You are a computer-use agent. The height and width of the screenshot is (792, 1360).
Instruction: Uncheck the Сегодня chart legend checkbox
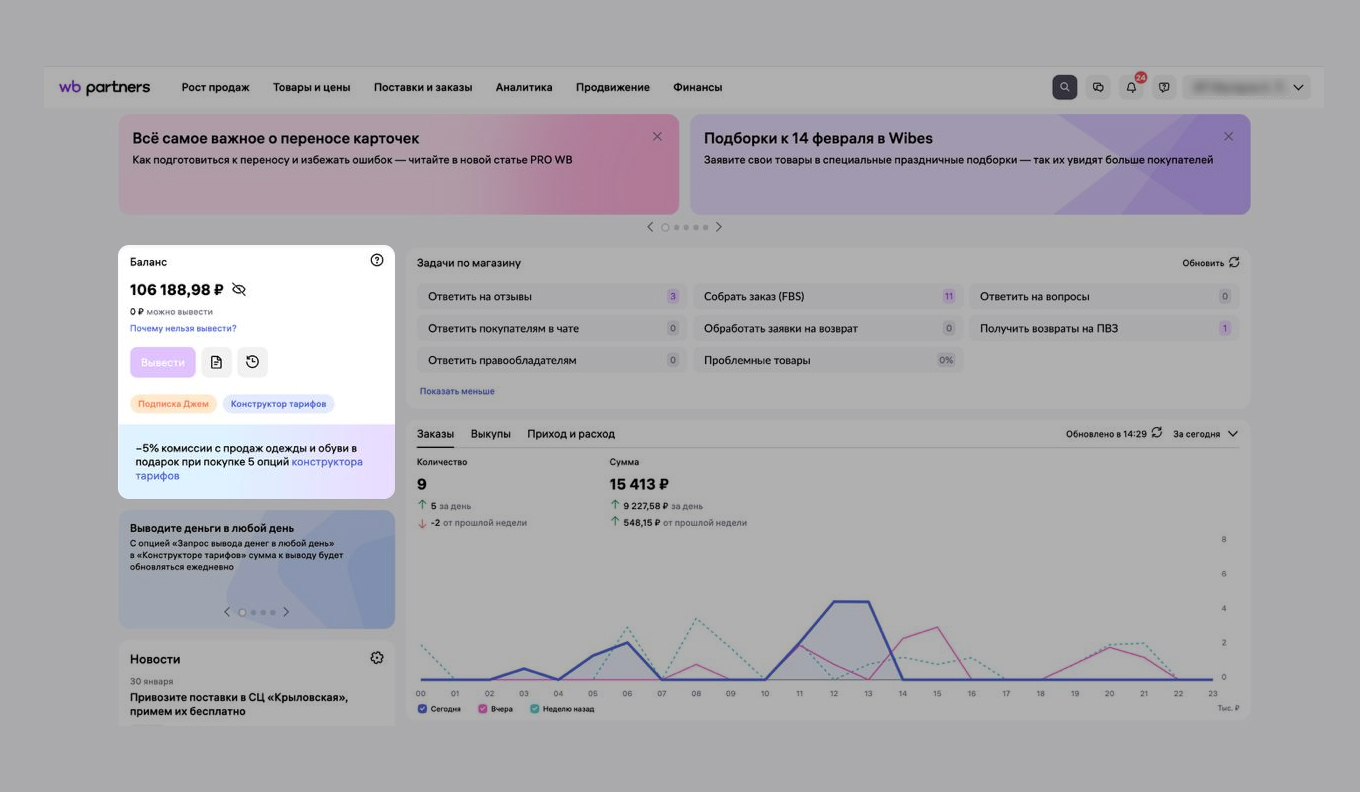point(422,708)
